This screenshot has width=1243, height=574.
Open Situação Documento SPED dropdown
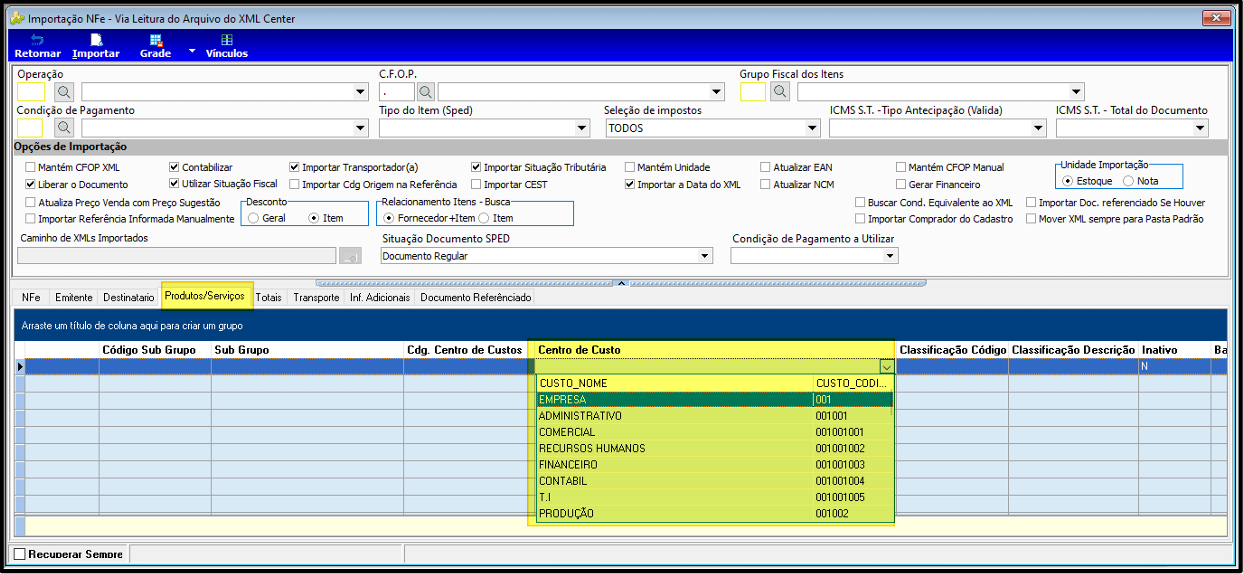(706, 256)
